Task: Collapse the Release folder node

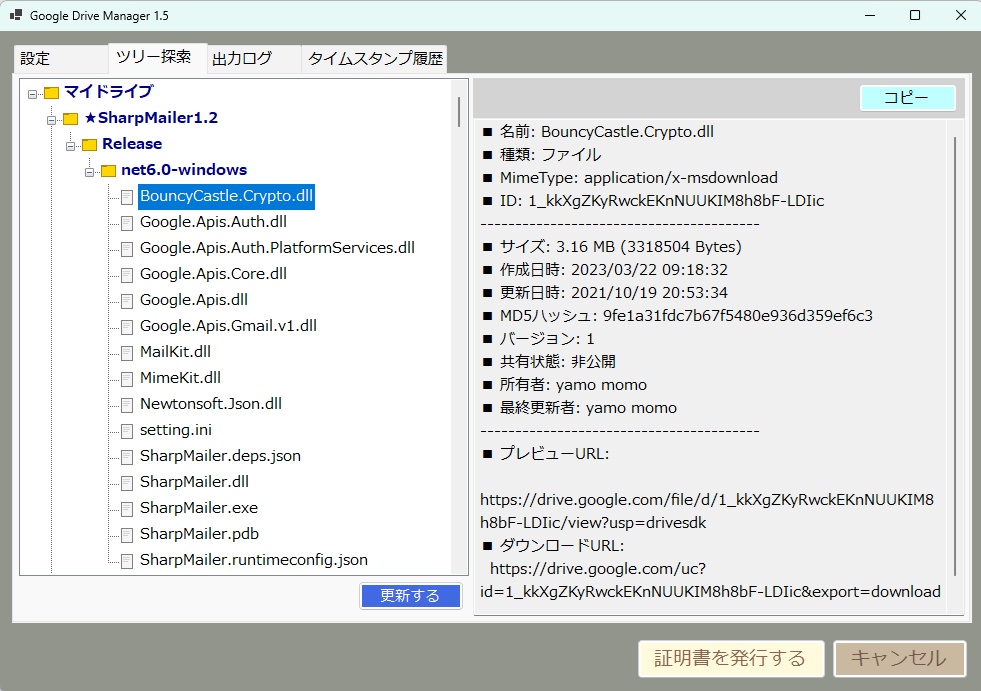Action: [x=71, y=146]
